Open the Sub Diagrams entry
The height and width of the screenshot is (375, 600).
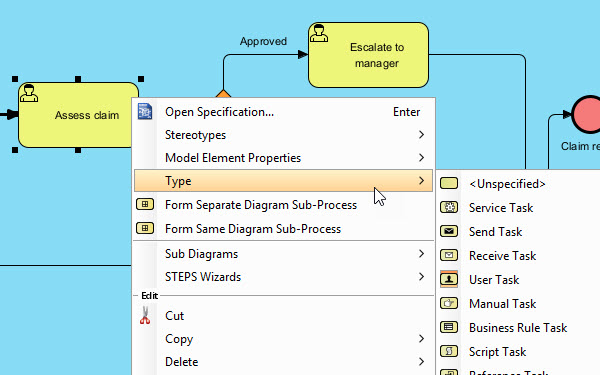tap(283, 254)
